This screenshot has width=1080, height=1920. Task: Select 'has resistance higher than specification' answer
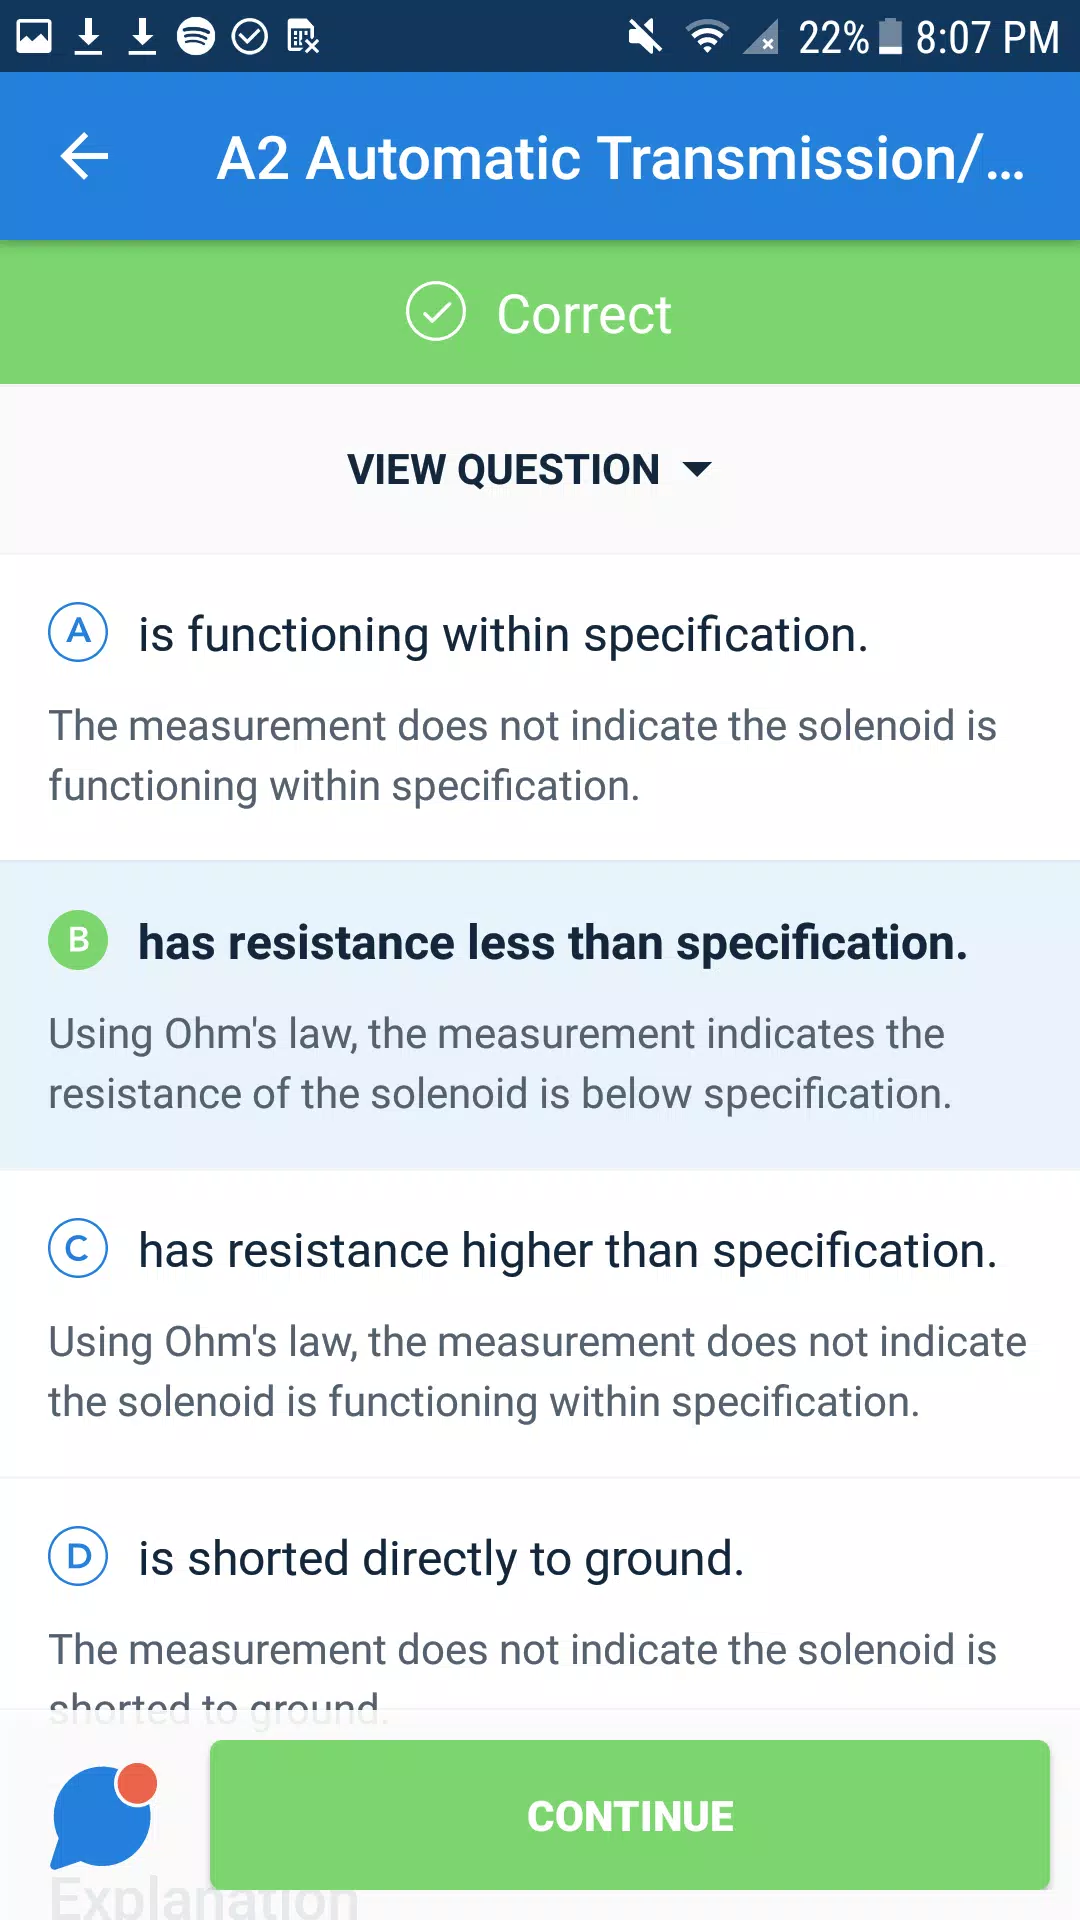568,1250
